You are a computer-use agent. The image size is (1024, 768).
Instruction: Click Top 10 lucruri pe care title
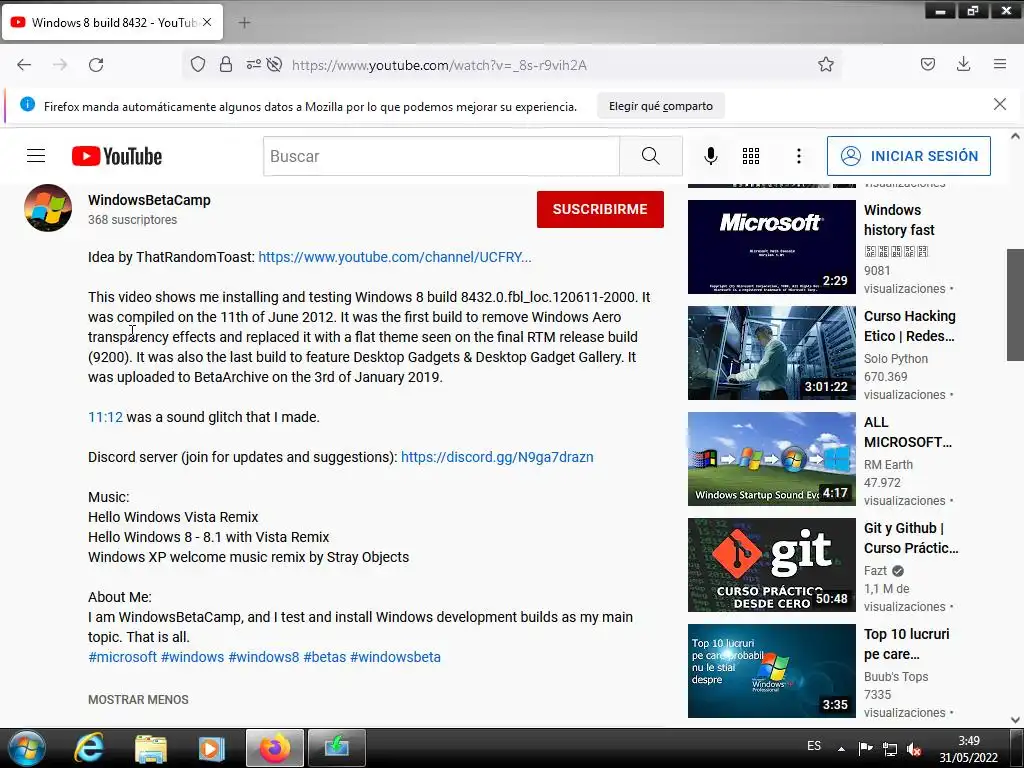[906, 644]
